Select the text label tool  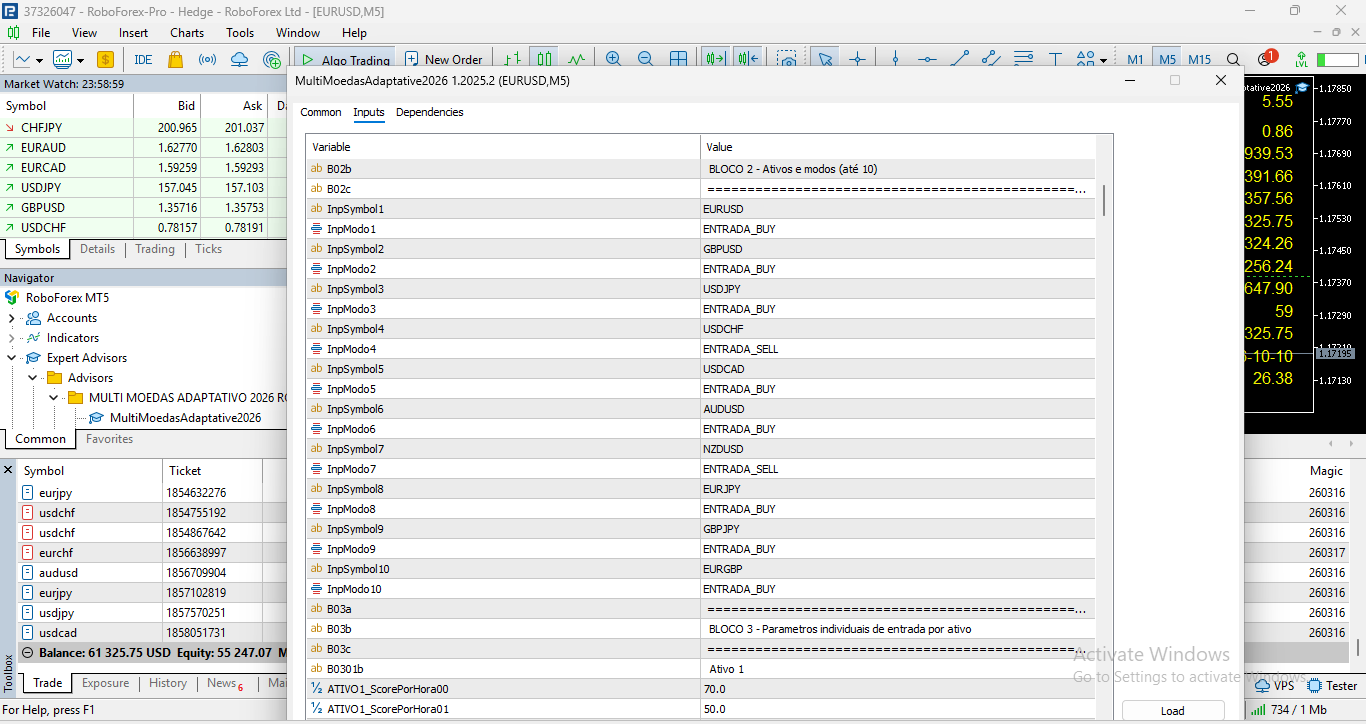1055,60
